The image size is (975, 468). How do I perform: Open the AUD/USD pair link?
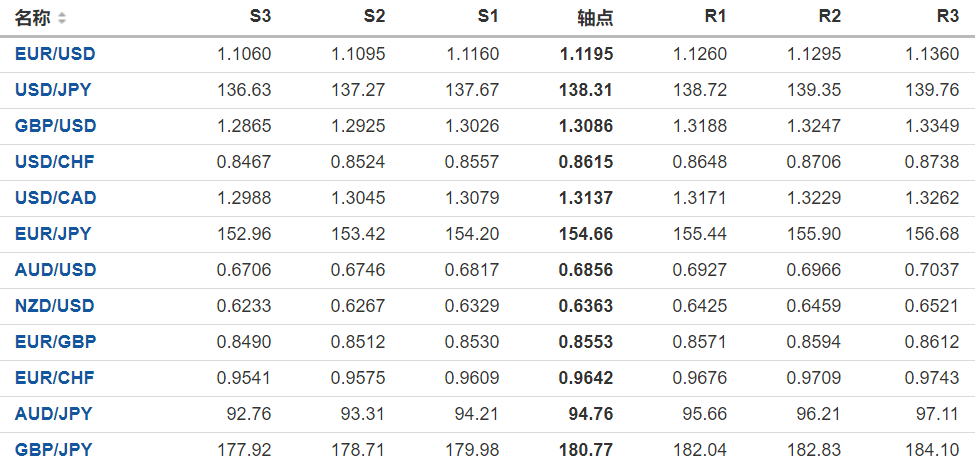pyautogui.click(x=55, y=270)
